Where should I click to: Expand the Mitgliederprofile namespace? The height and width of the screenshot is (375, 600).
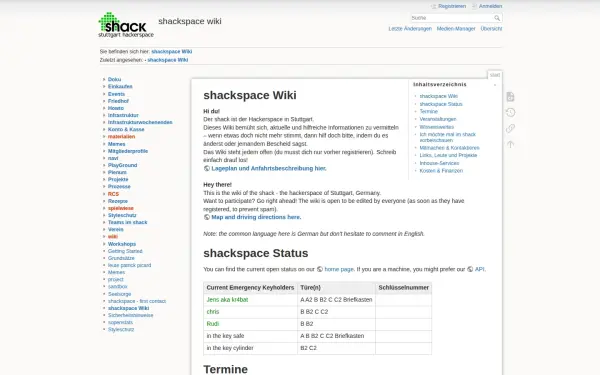tap(128, 151)
